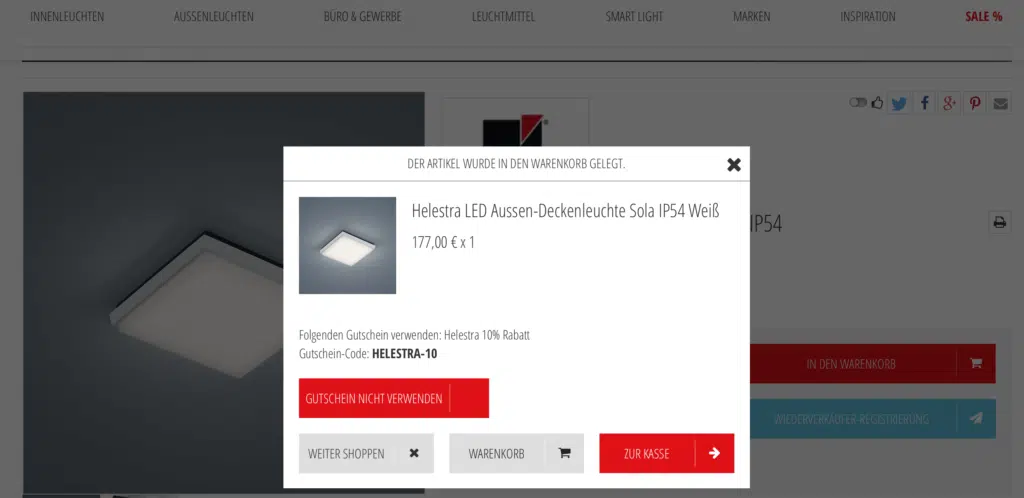Image resolution: width=1024 pixels, height=498 pixels.
Task: Print the product page
Action: point(1000,222)
